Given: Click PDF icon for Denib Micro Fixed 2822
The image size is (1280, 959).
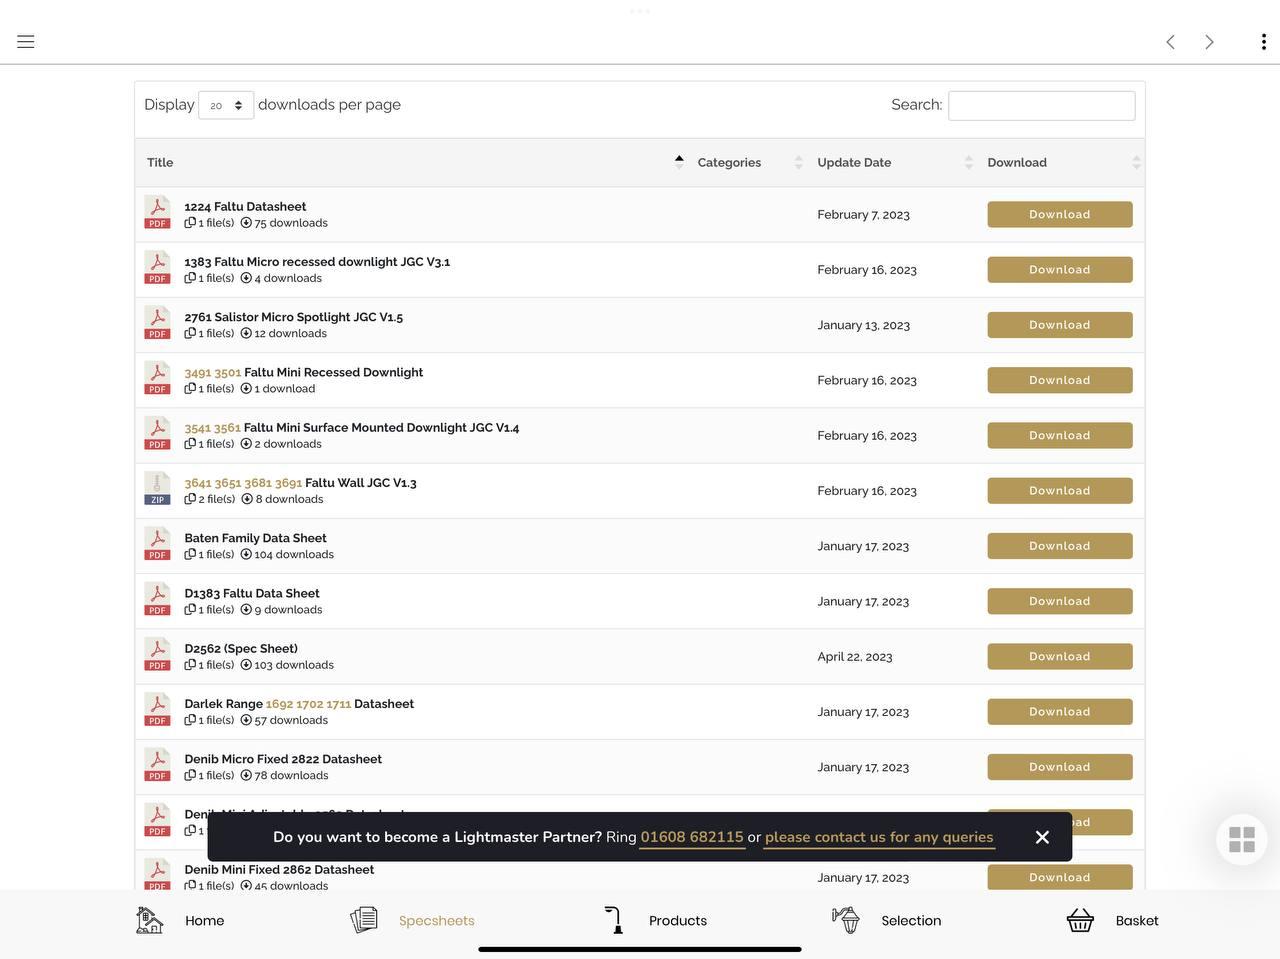Looking at the screenshot, I should click(x=157, y=764).
